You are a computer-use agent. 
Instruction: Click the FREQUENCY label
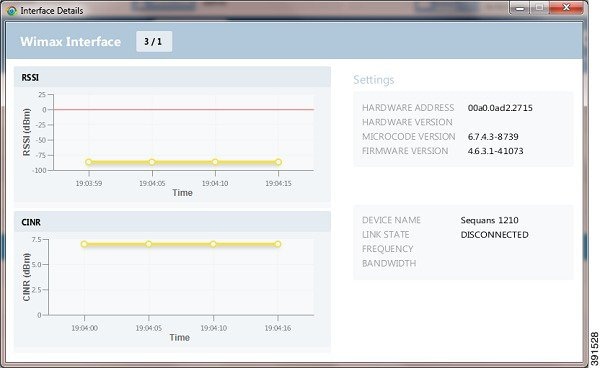coord(387,249)
